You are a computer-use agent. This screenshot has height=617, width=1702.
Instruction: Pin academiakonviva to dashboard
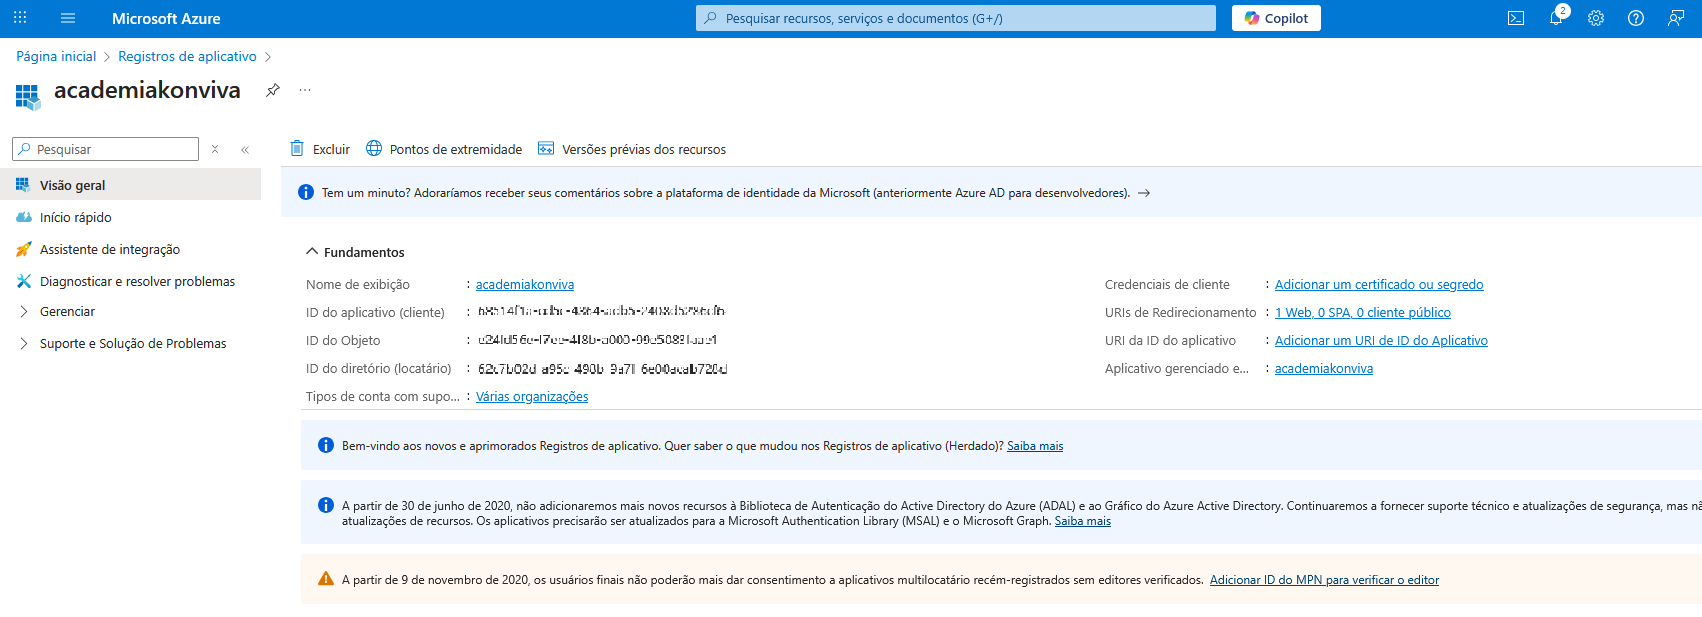tap(272, 90)
